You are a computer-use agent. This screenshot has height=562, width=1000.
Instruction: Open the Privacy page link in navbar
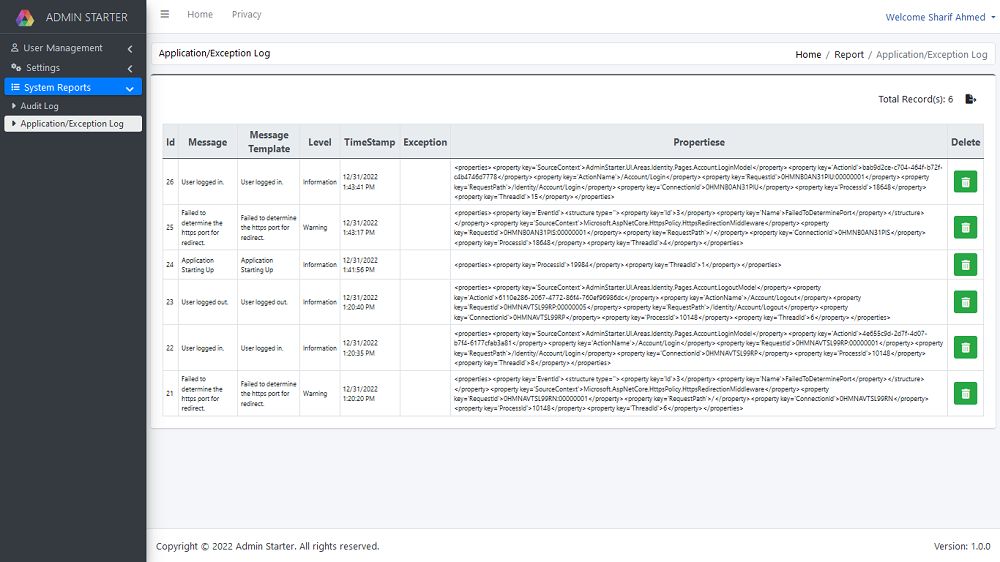[x=246, y=14]
